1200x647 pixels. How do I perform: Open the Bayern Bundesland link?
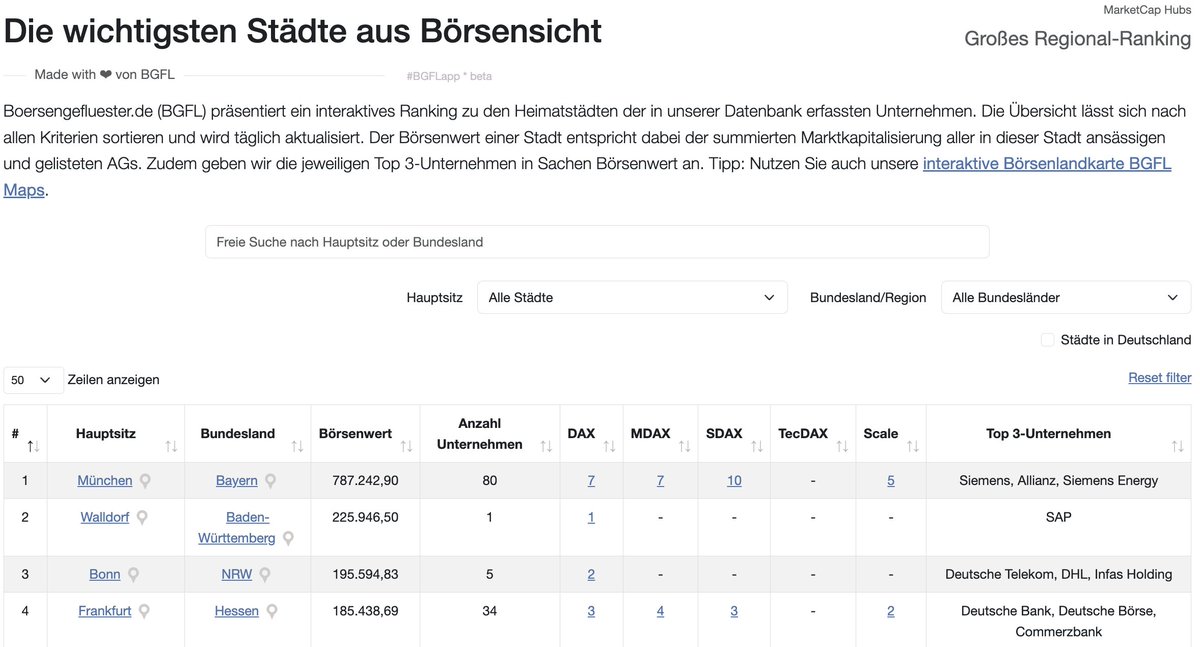tap(237, 481)
